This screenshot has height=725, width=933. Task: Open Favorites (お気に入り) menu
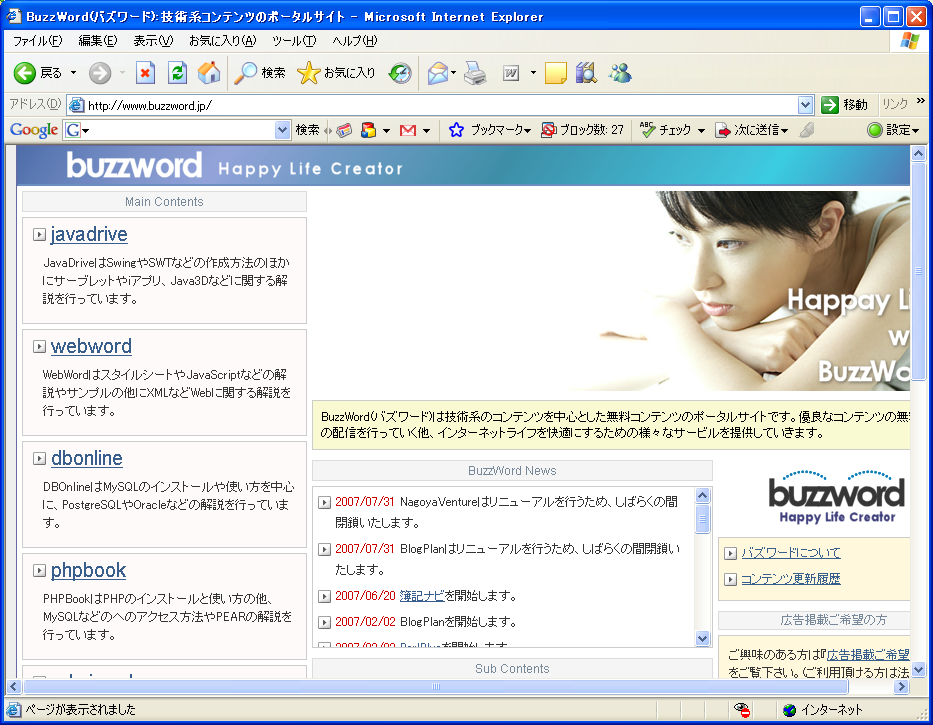click(x=223, y=40)
